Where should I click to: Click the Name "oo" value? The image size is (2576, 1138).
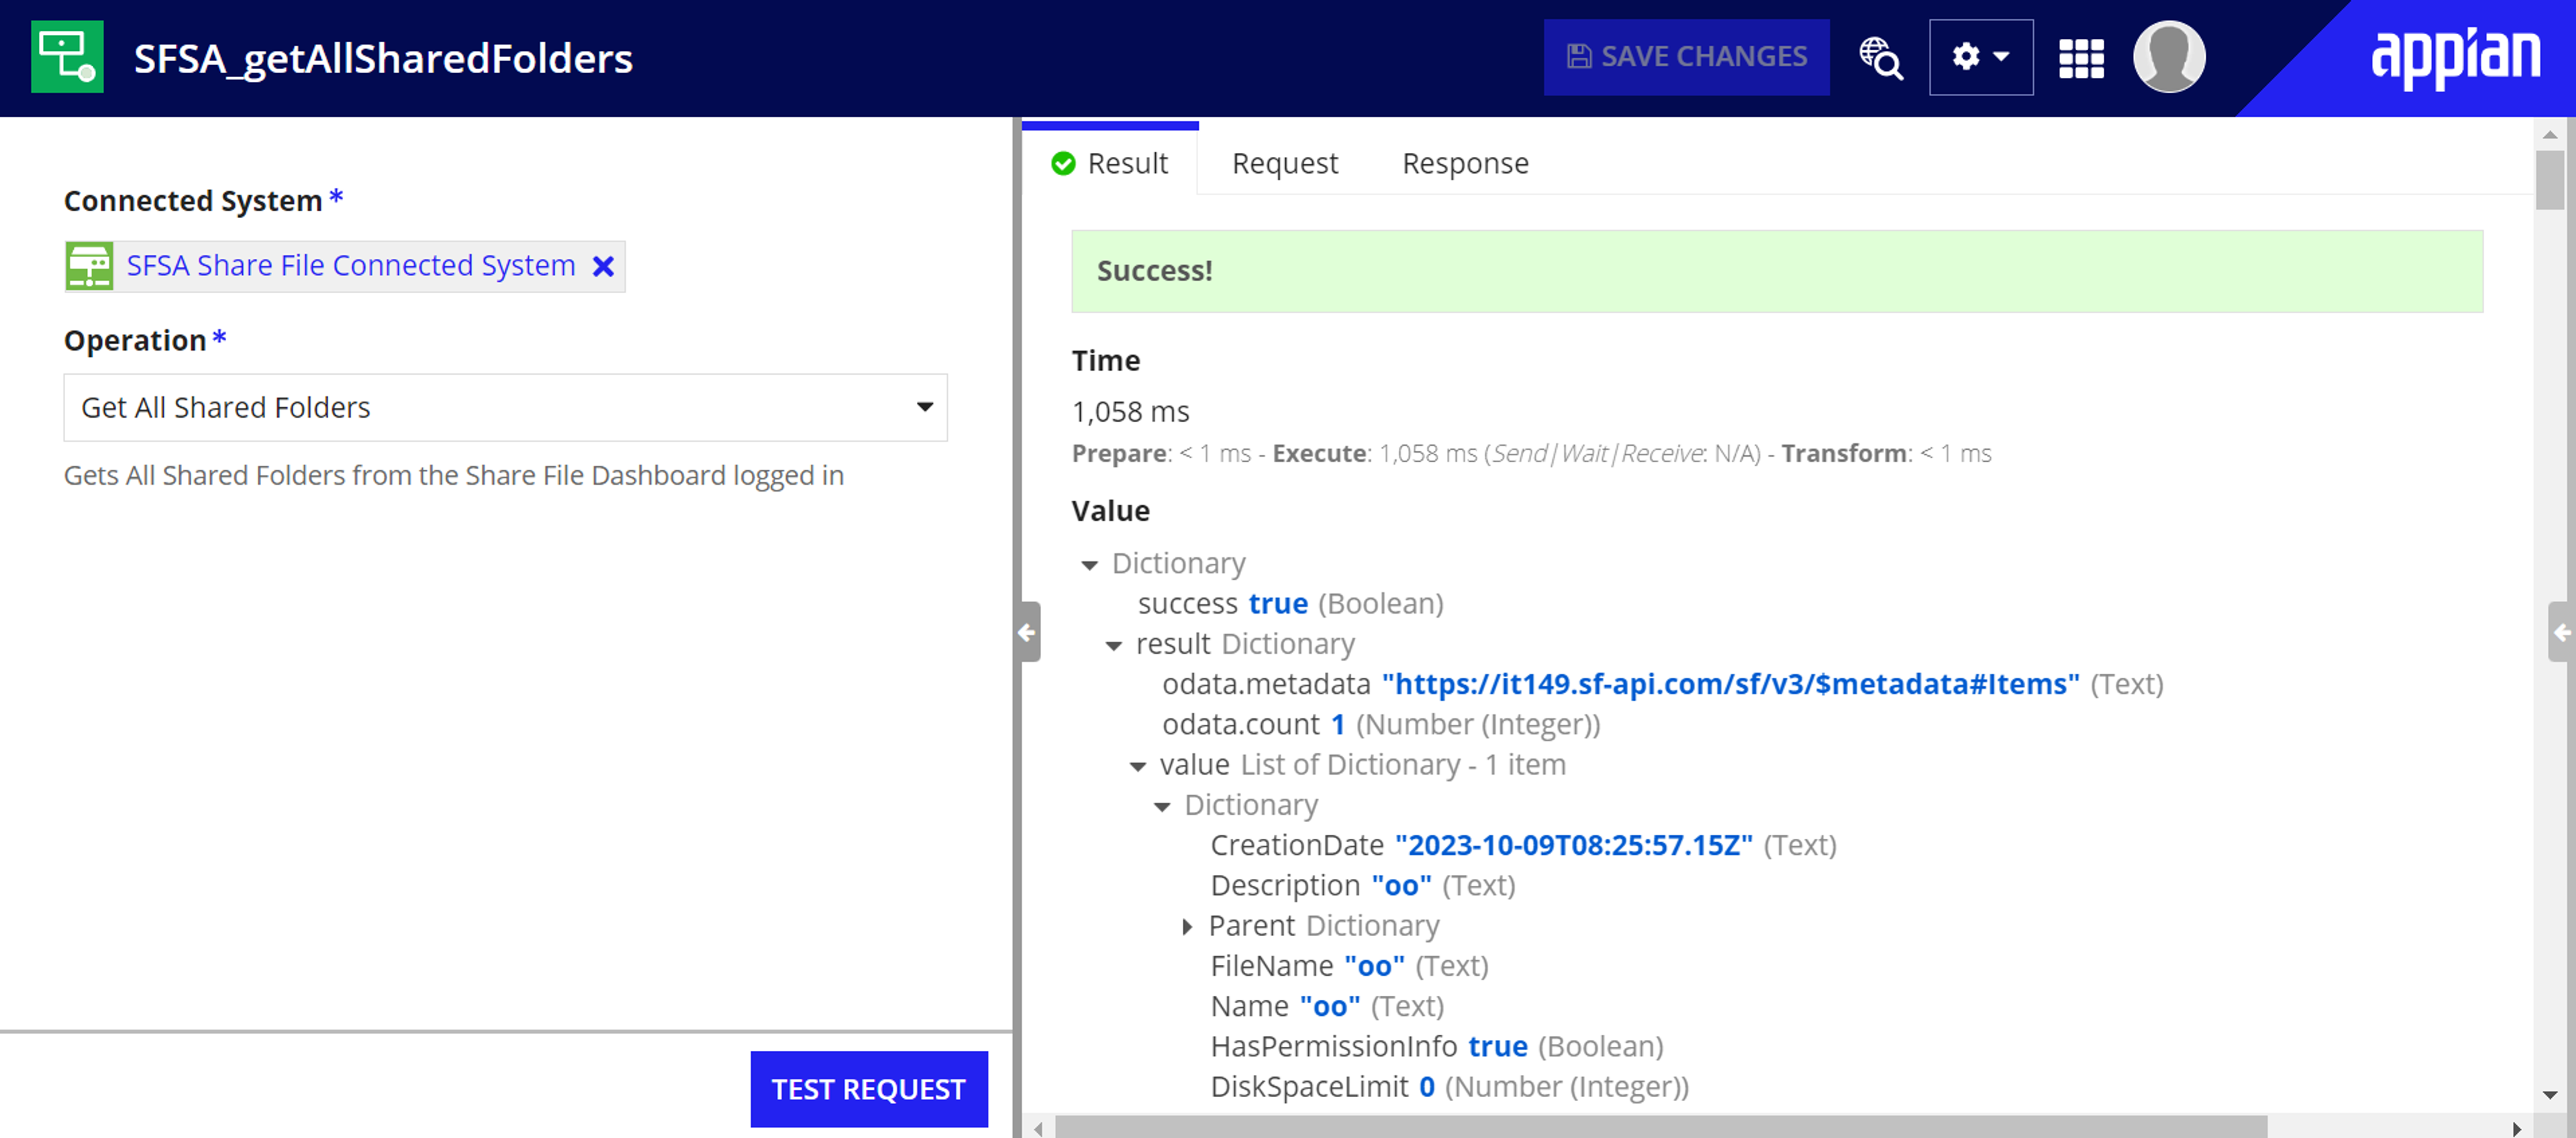click(1329, 1006)
